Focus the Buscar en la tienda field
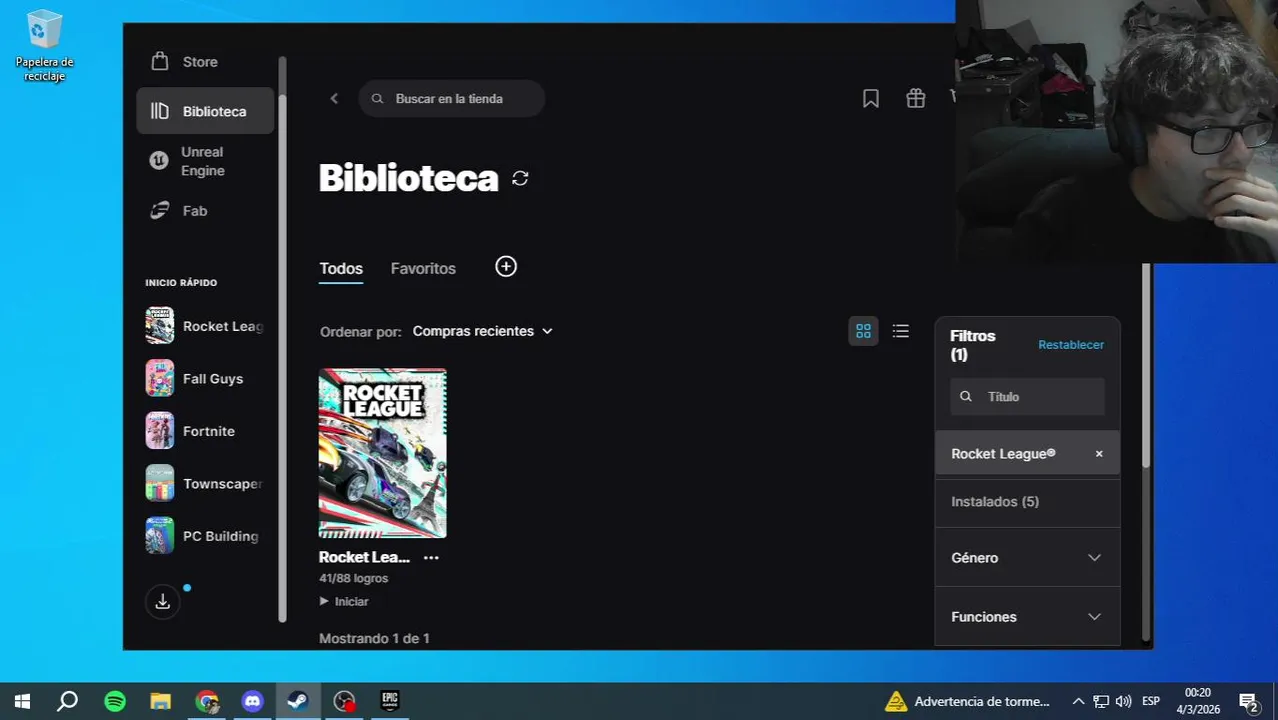 [451, 99]
